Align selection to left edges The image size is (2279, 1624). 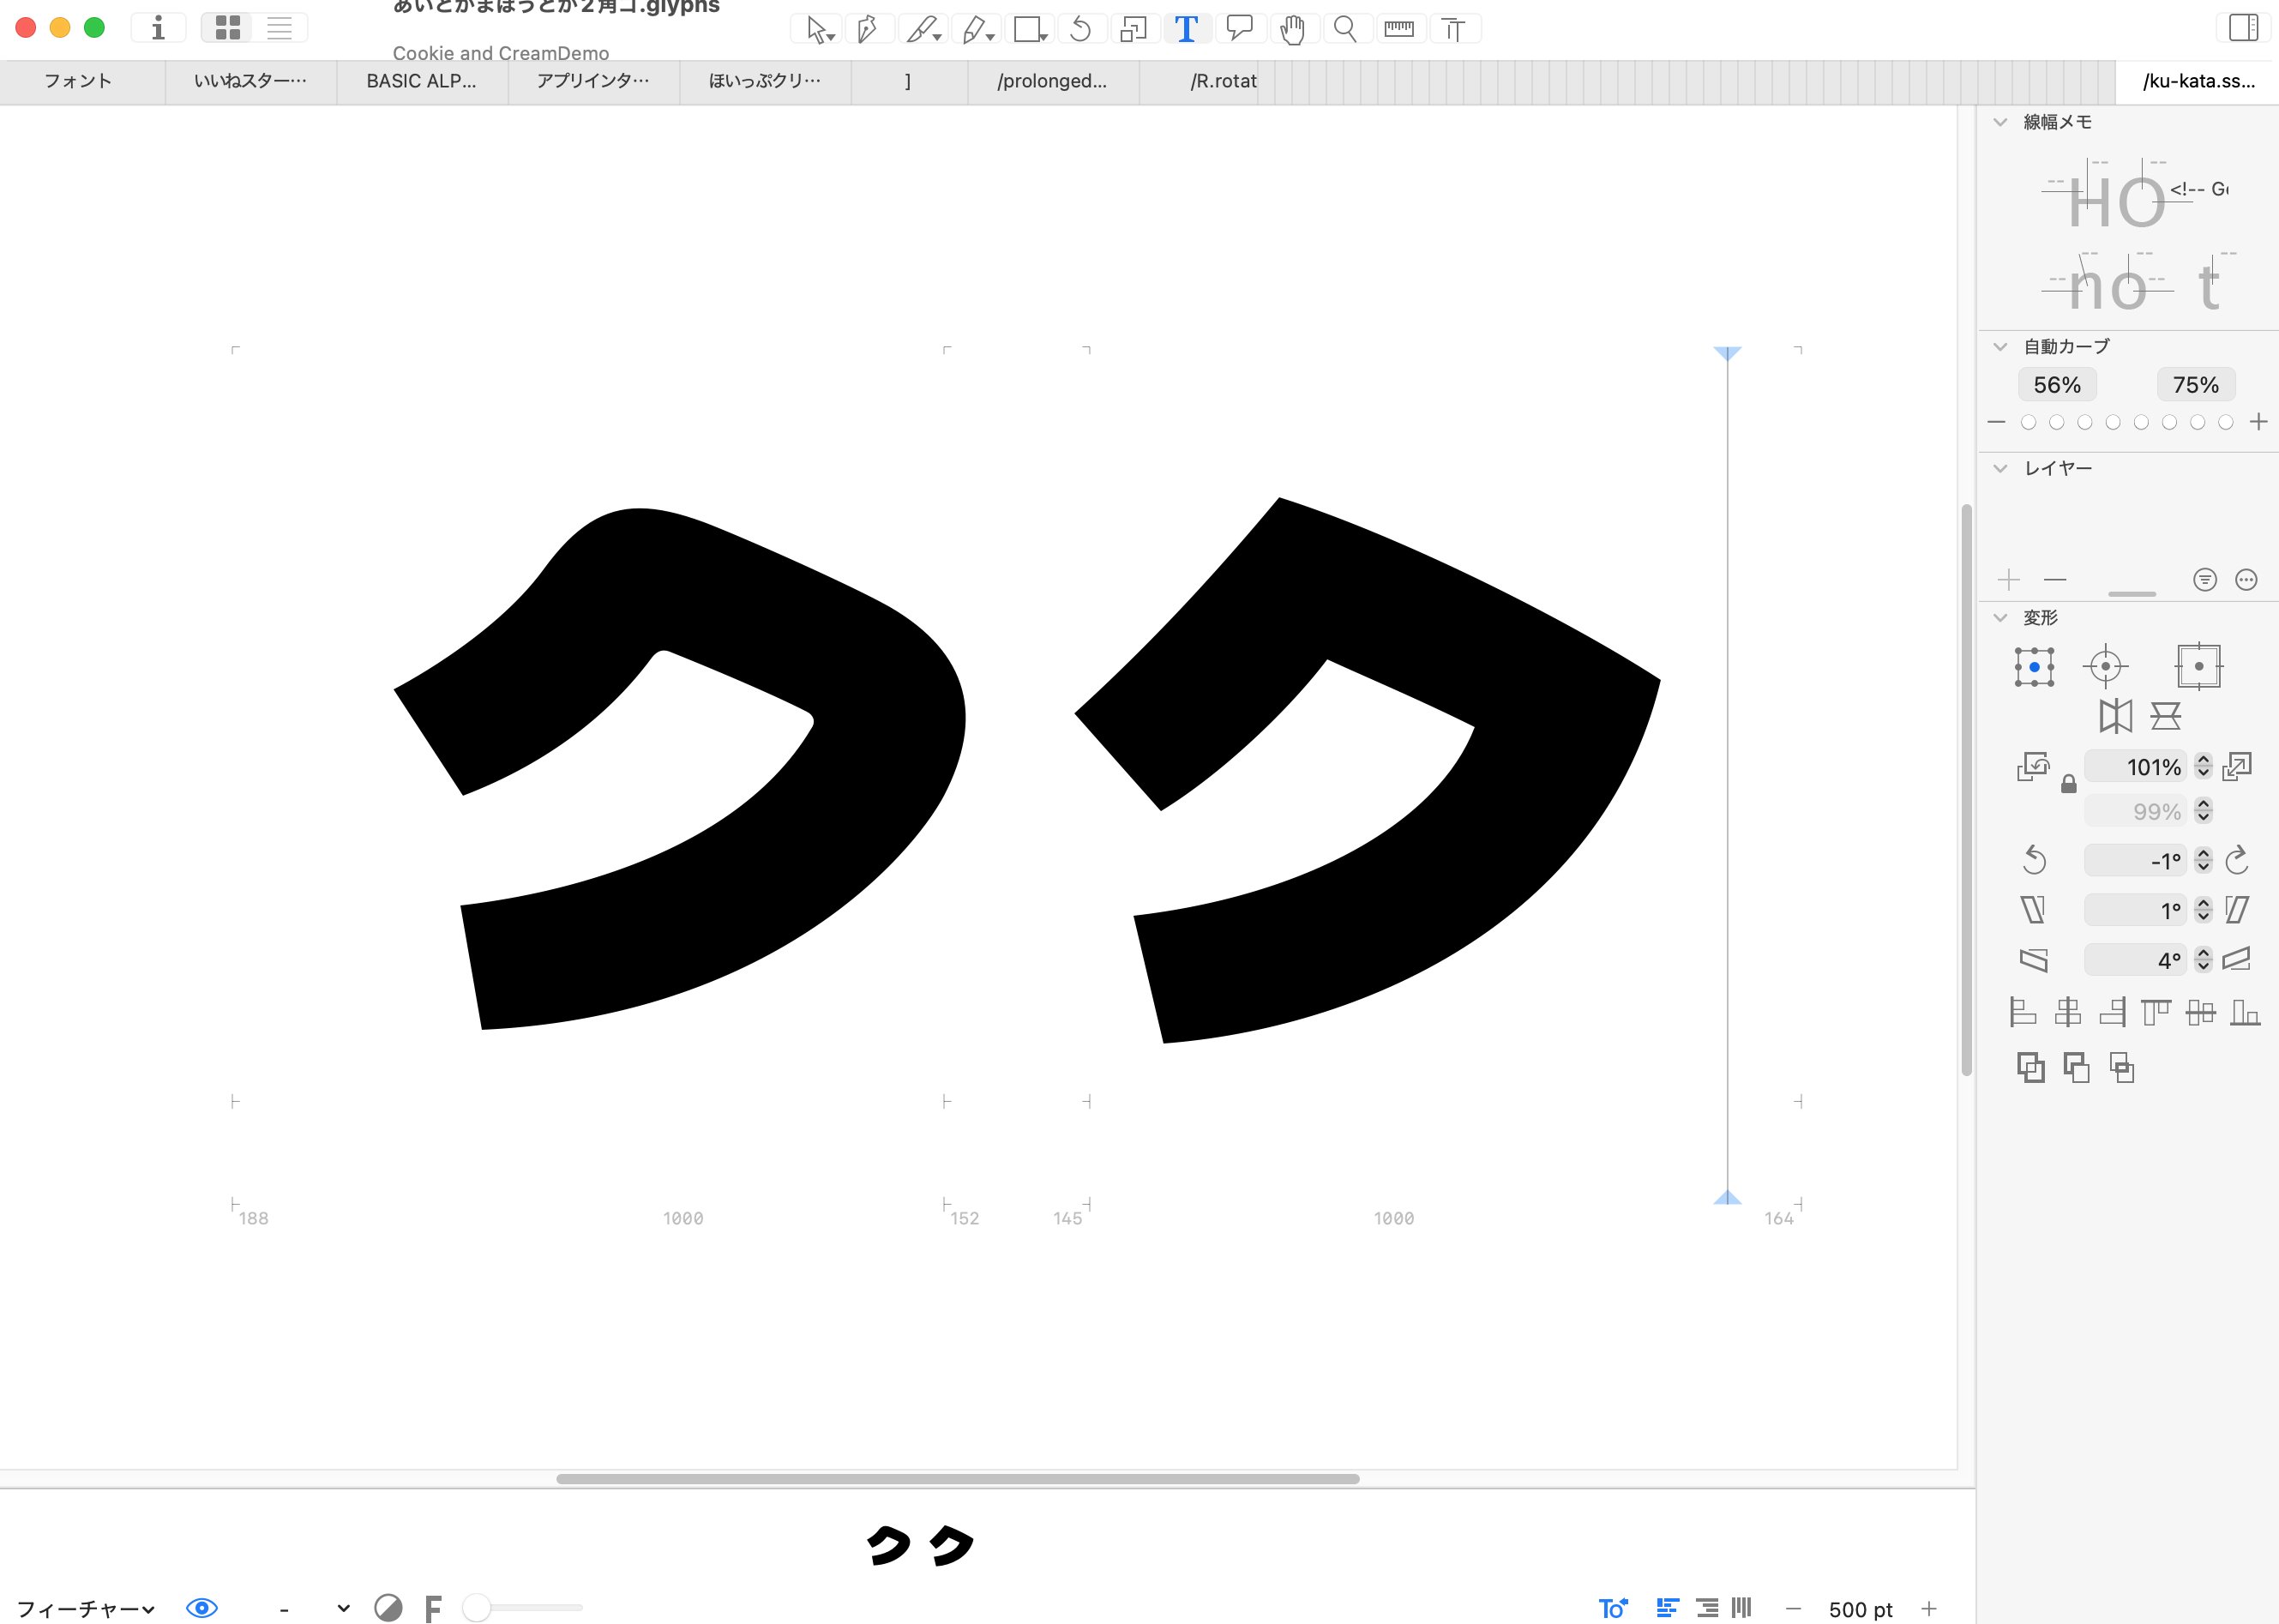click(2023, 1013)
